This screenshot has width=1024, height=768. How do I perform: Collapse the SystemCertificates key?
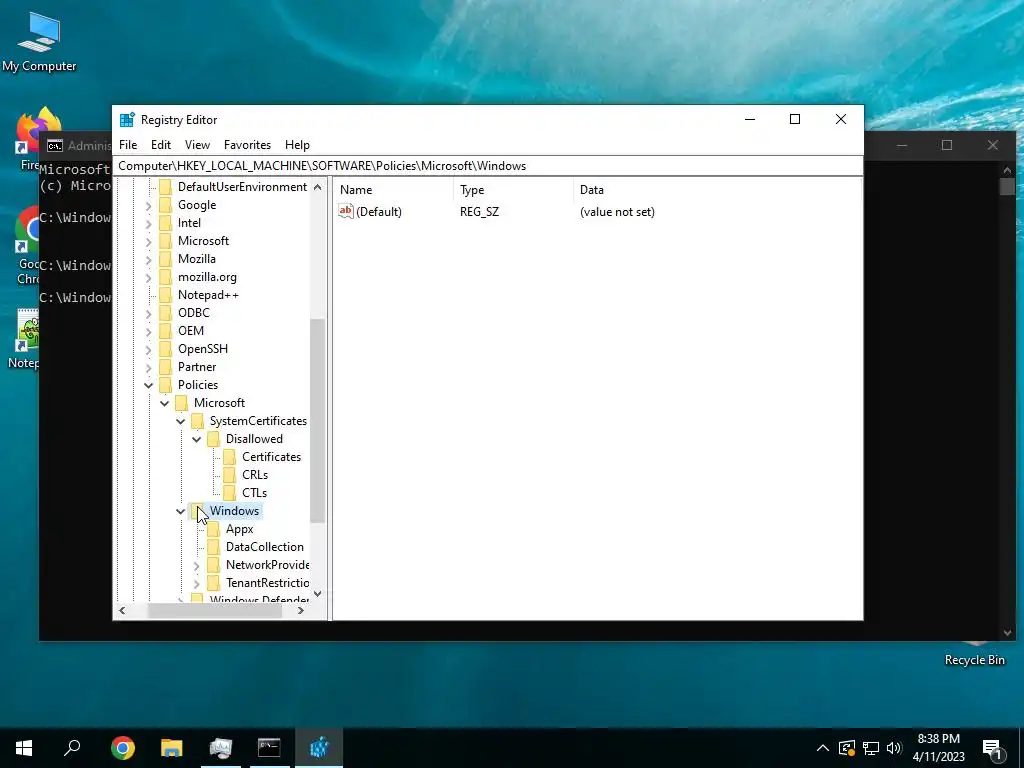[x=180, y=421]
